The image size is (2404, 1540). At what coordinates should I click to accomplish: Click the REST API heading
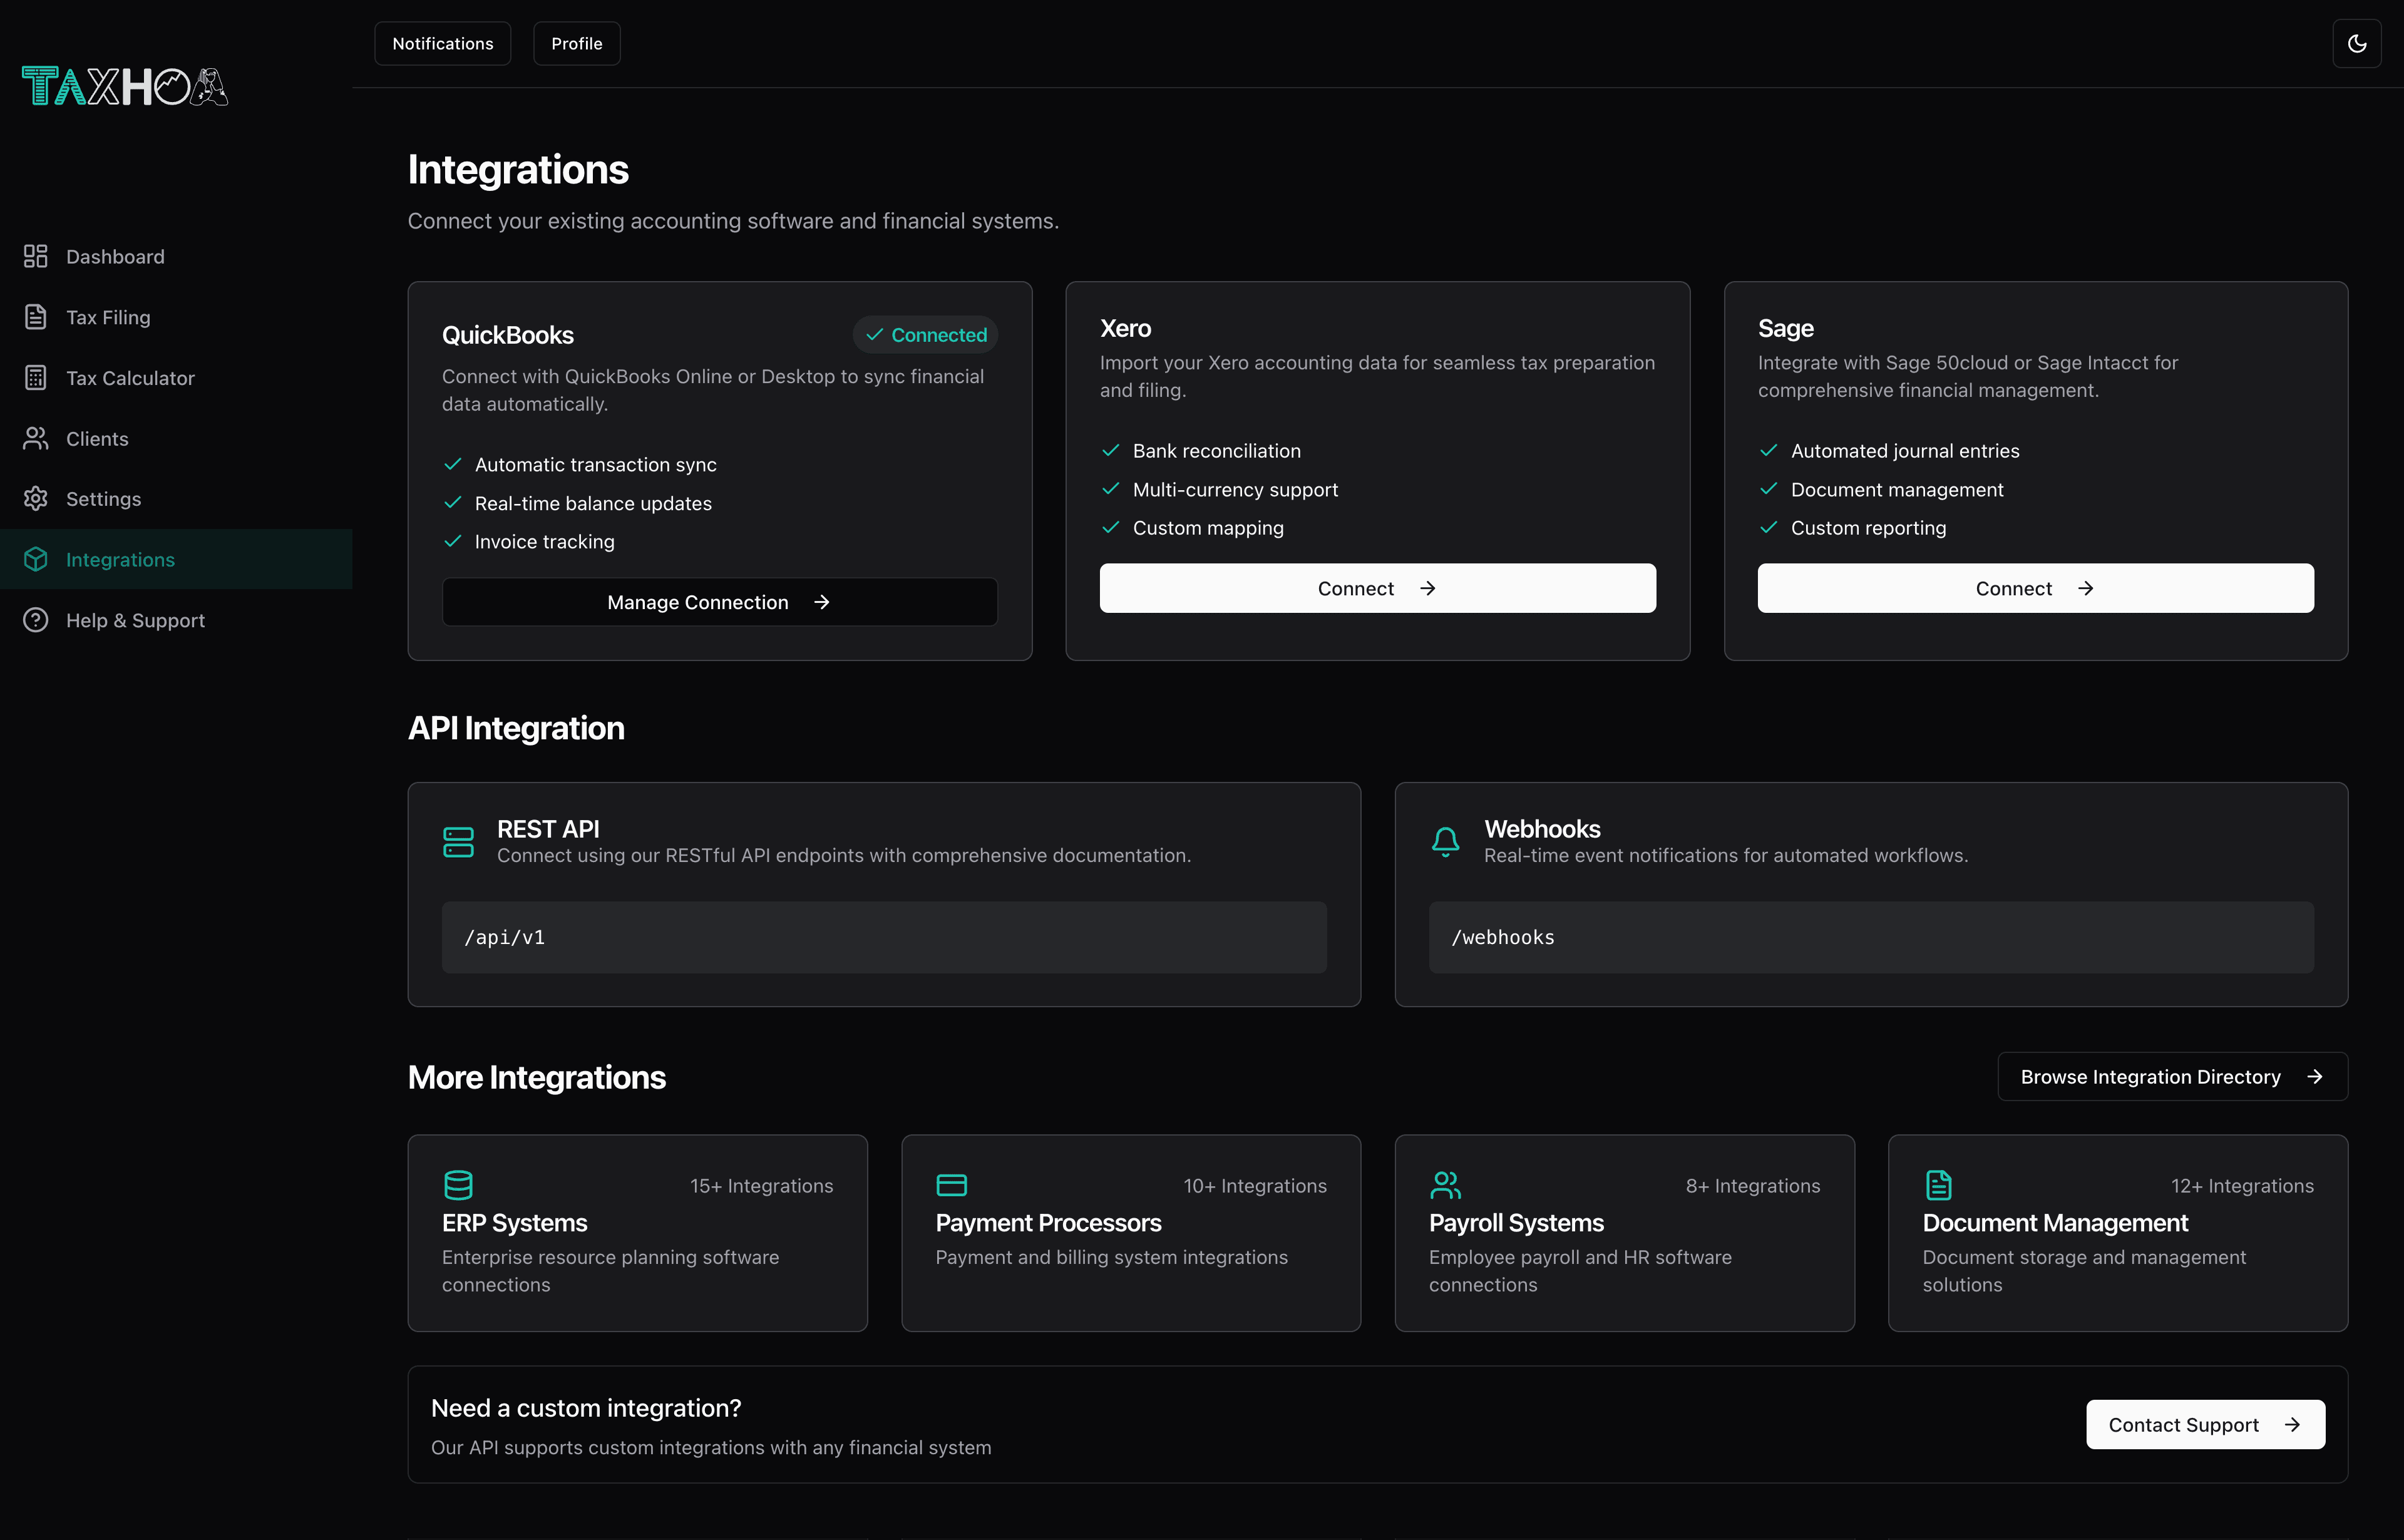pyautogui.click(x=548, y=828)
